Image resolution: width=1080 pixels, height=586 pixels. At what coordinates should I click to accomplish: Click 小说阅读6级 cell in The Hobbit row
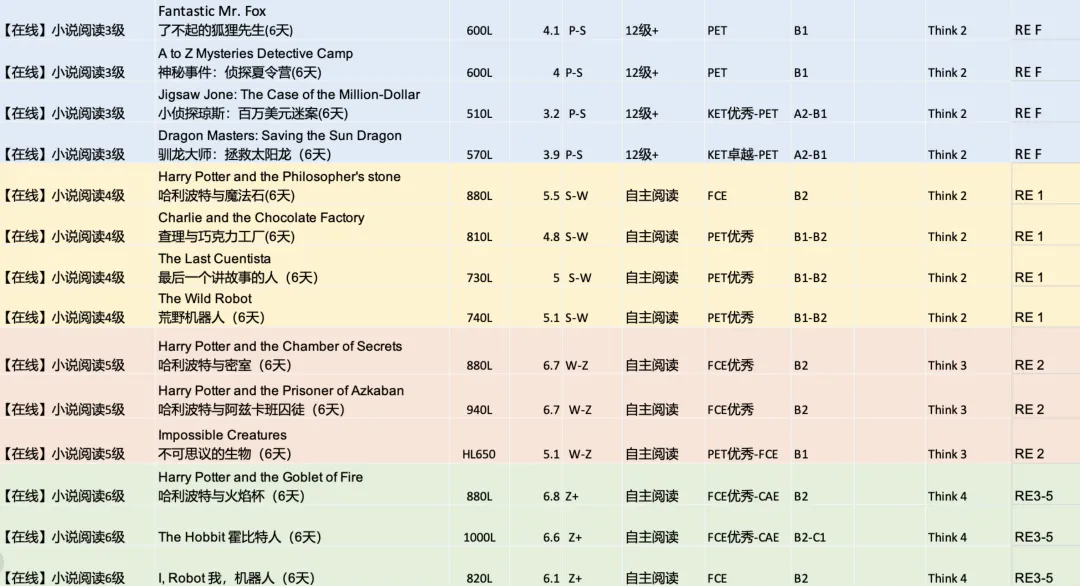(63, 537)
